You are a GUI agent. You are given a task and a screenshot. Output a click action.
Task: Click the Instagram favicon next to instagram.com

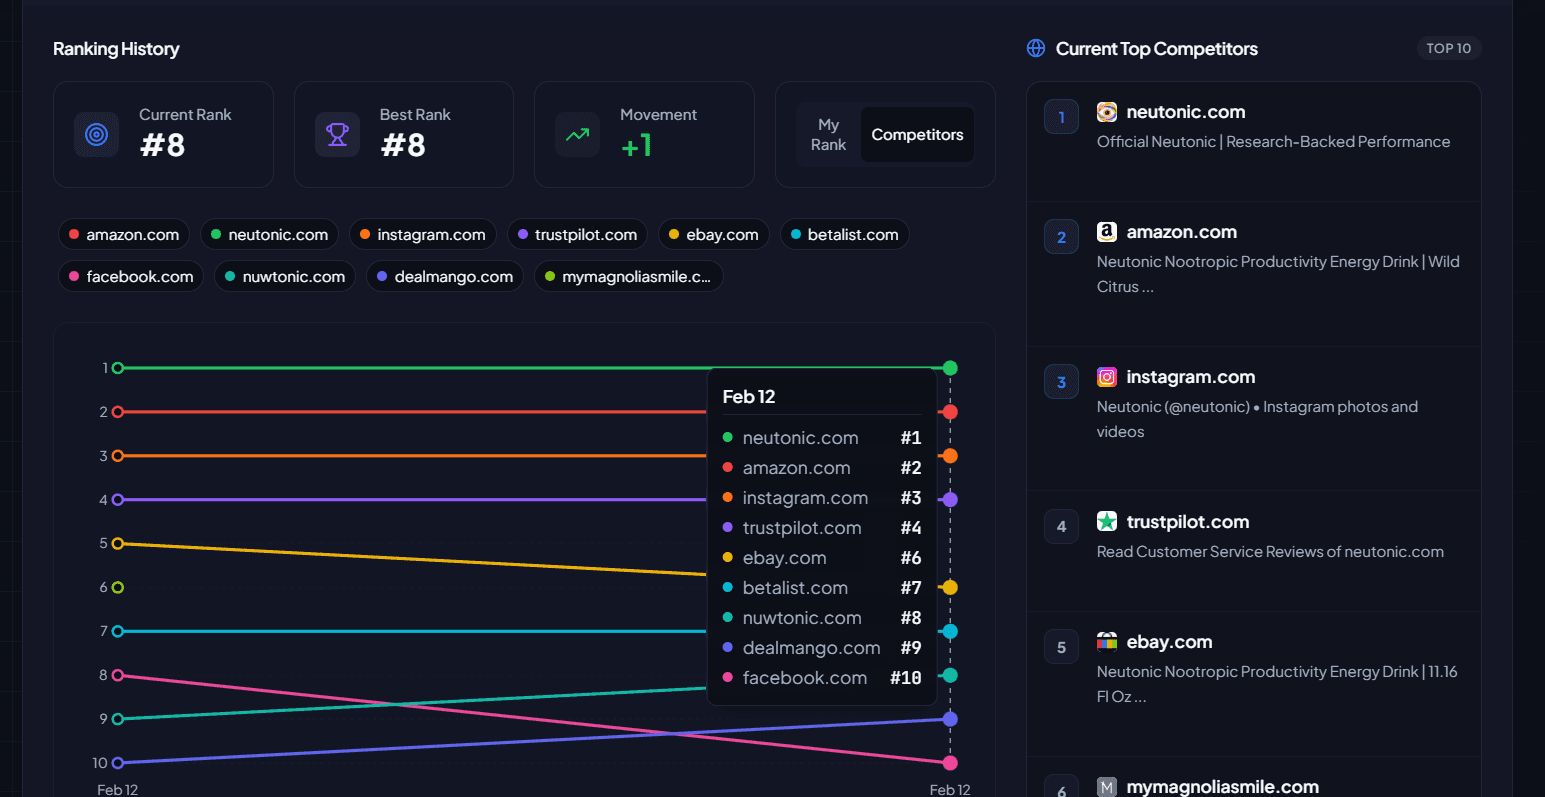(x=1107, y=377)
